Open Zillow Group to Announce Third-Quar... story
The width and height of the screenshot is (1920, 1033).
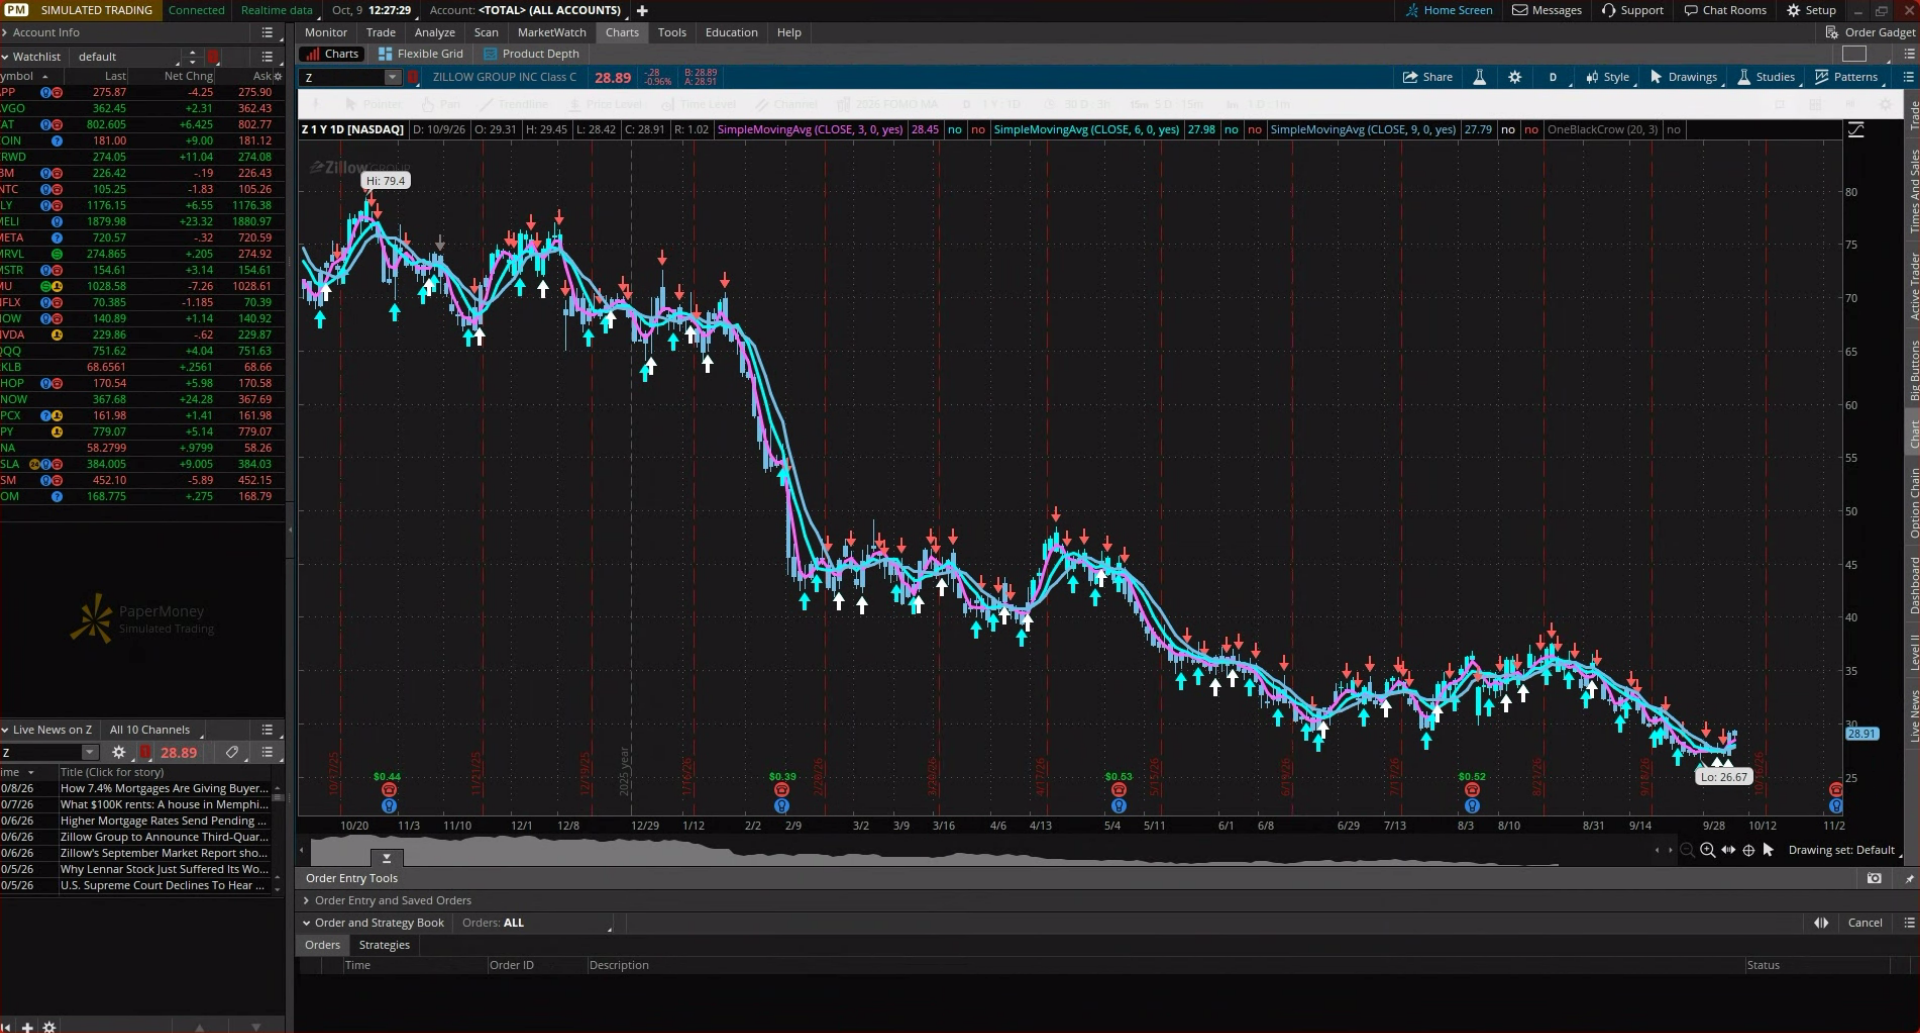pyautogui.click(x=164, y=837)
